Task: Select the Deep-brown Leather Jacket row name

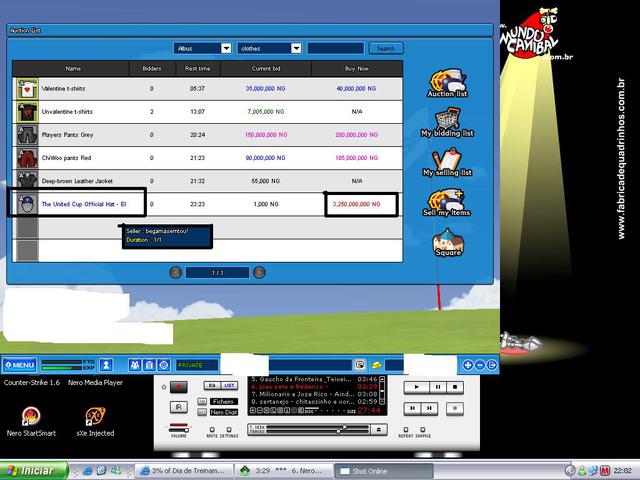Action: click(77, 181)
